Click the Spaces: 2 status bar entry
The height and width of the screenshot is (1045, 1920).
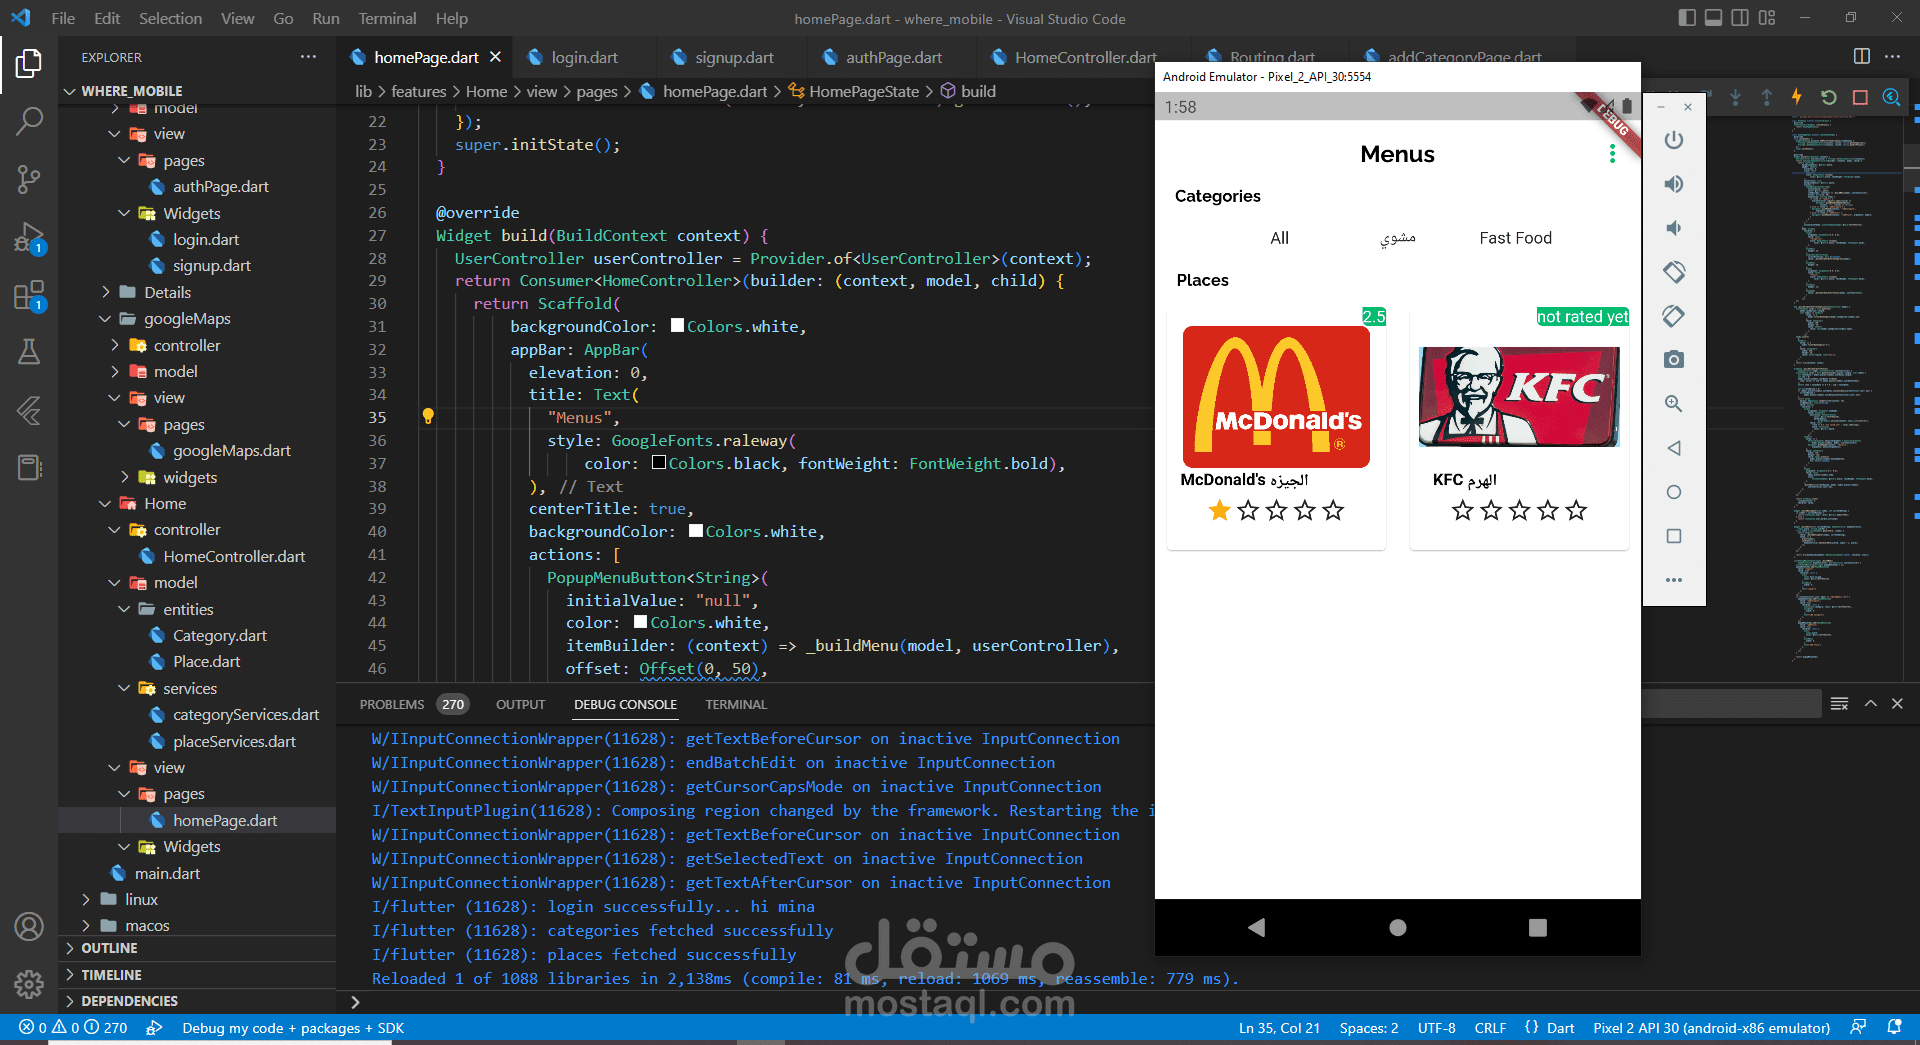[x=1369, y=1028]
